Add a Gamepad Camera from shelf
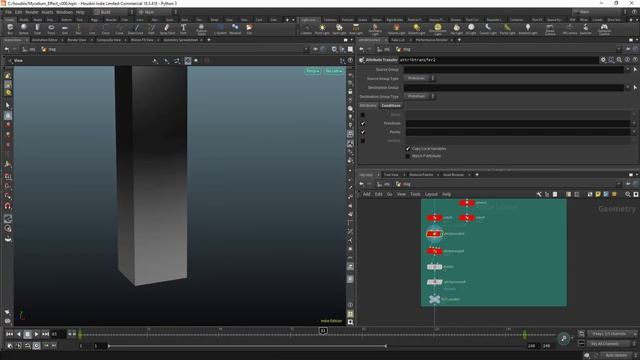 pyautogui.click(x=604, y=29)
